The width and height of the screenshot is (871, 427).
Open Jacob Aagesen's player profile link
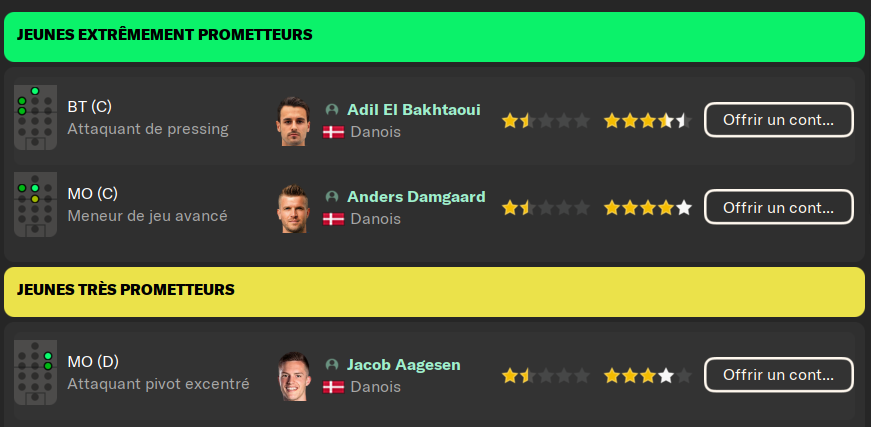coord(403,365)
